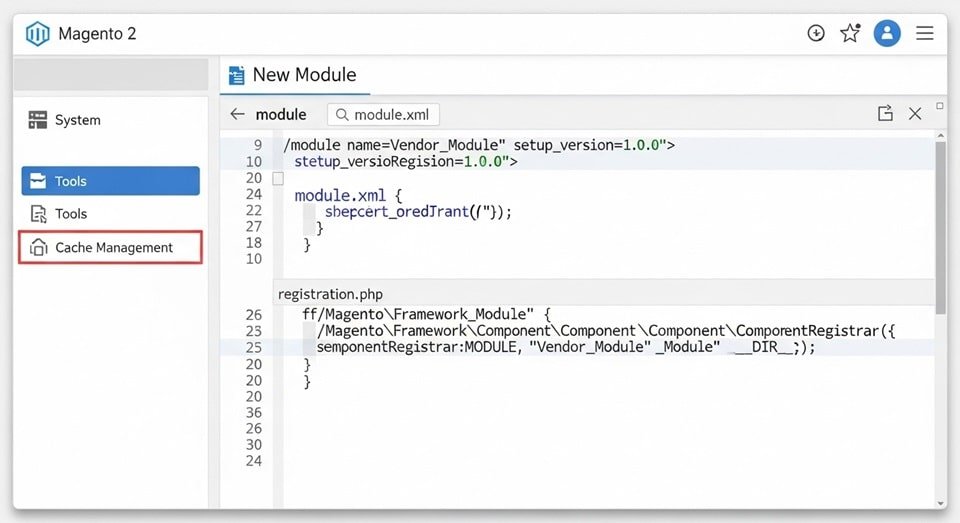This screenshot has width=960, height=523.
Task: Click the module.xml search field
Action: (x=383, y=115)
